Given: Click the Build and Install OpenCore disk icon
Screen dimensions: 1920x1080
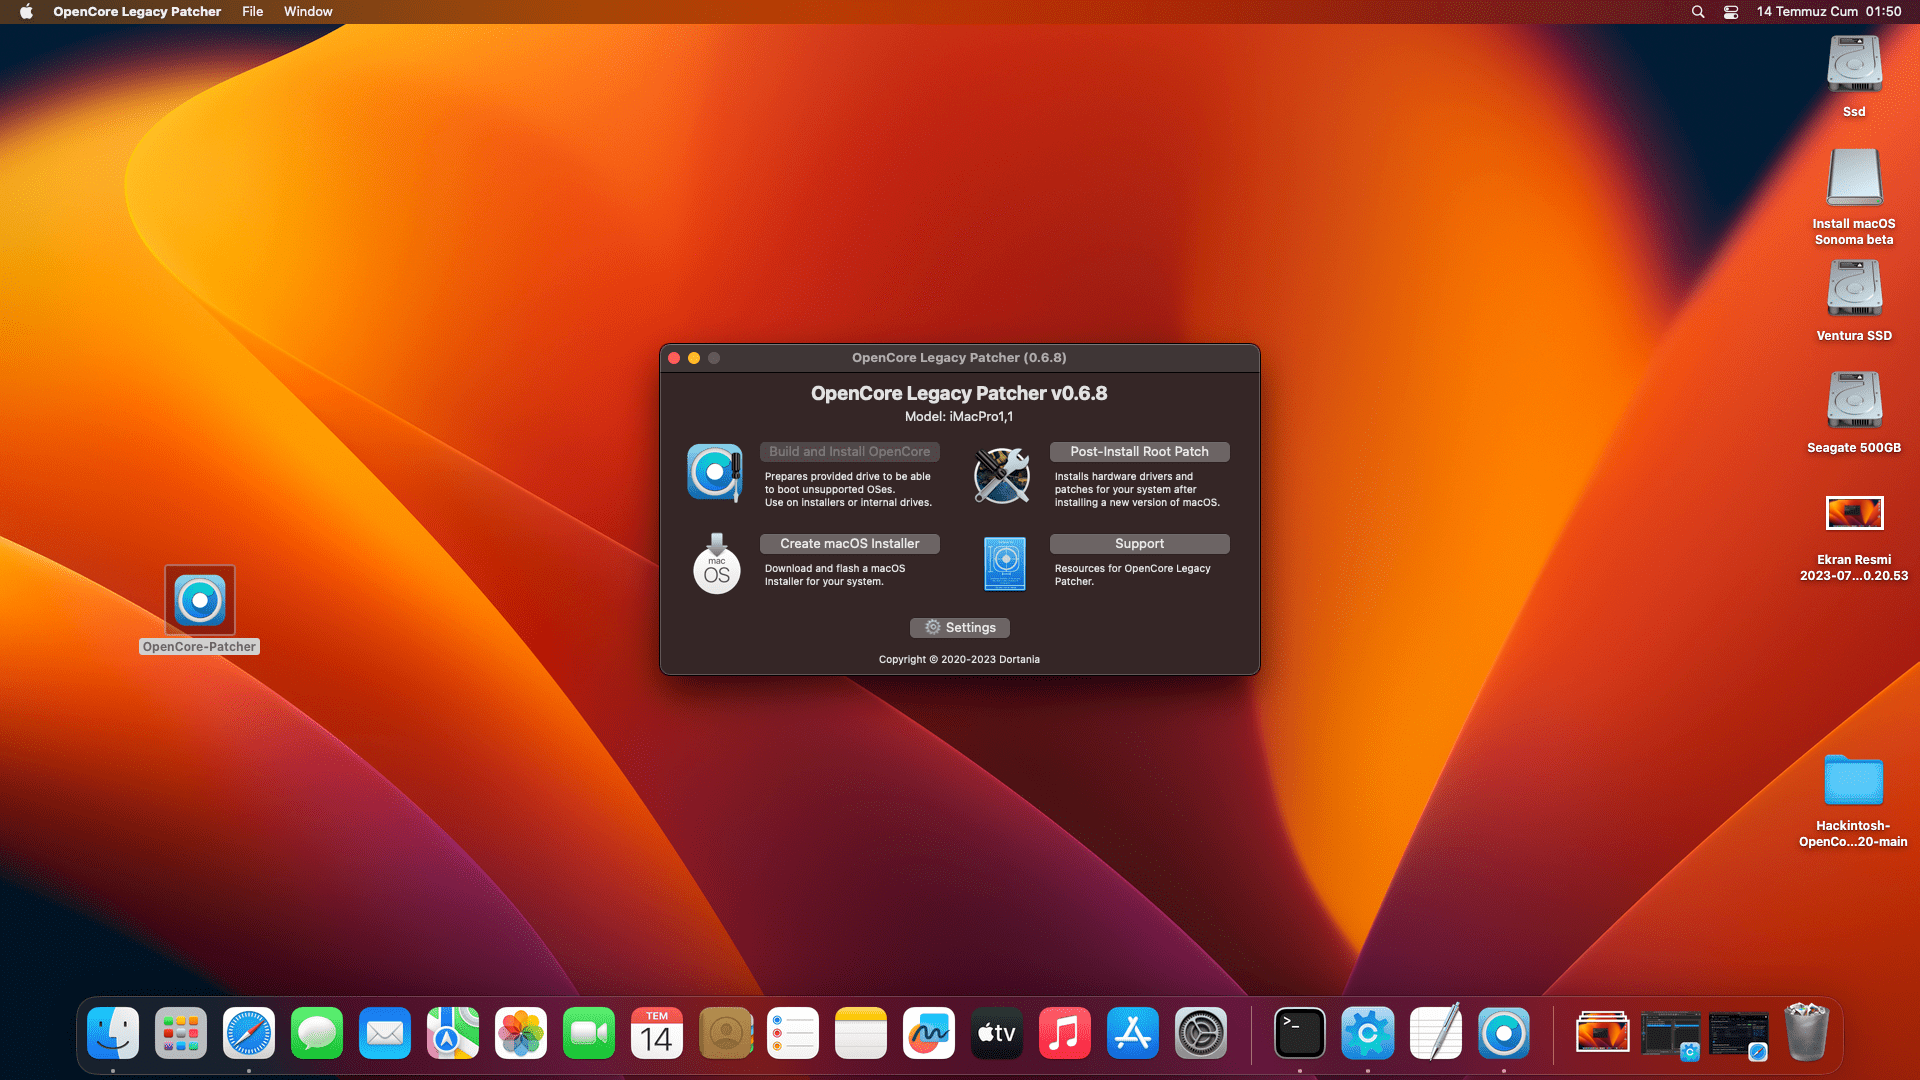Looking at the screenshot, I should pyautogui.click(x=714, y=472).
